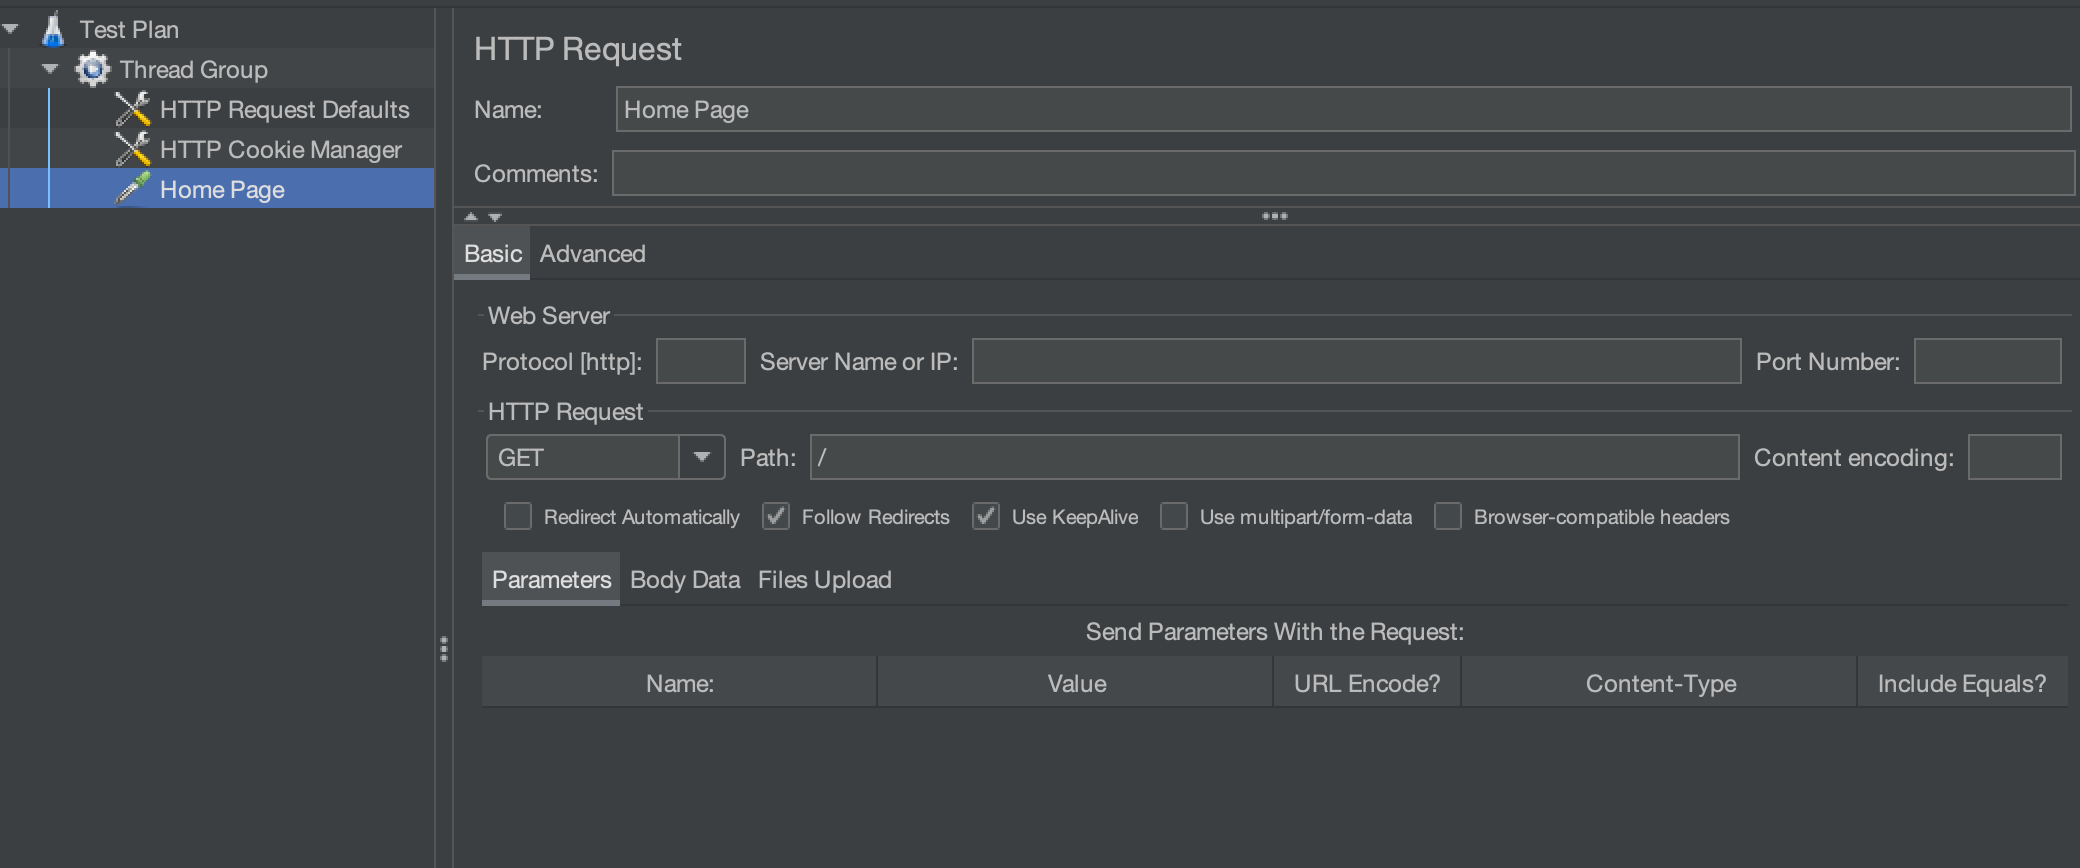This screenshot has width=2080, height=868.
Task: Enable Browser-compatible headers checkbox
Action: [x=1448, y=516]
